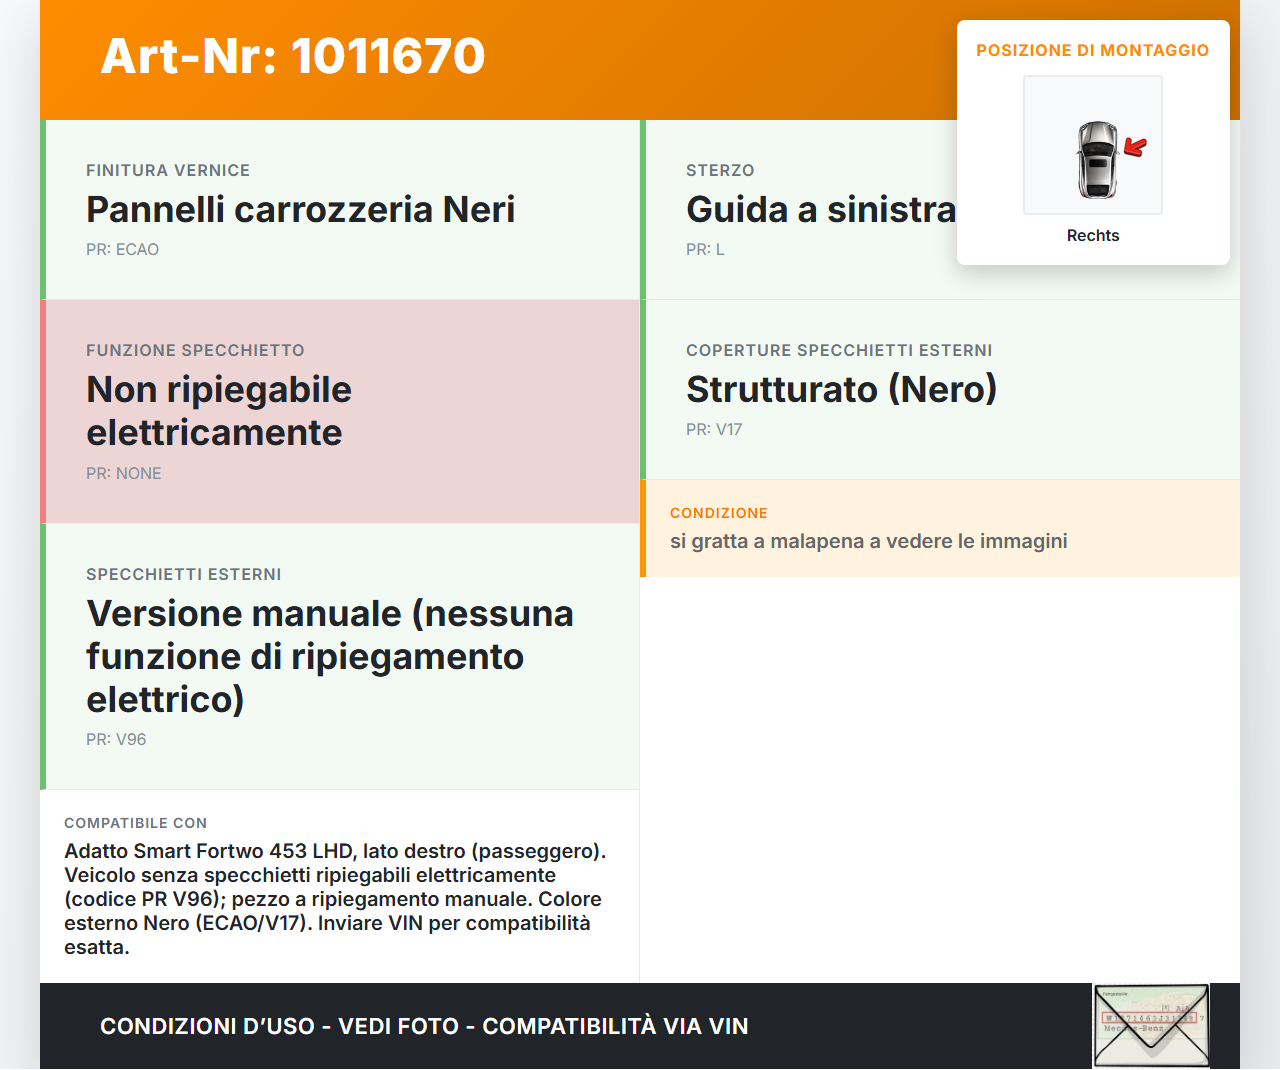Viewport: 1280px width, 1070px height.
Task: Click the car mounting position icon
Action: (1092, 145)
